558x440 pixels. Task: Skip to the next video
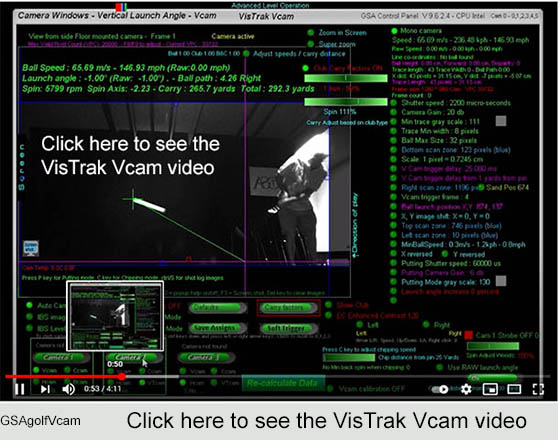click(x=45, y=389)
